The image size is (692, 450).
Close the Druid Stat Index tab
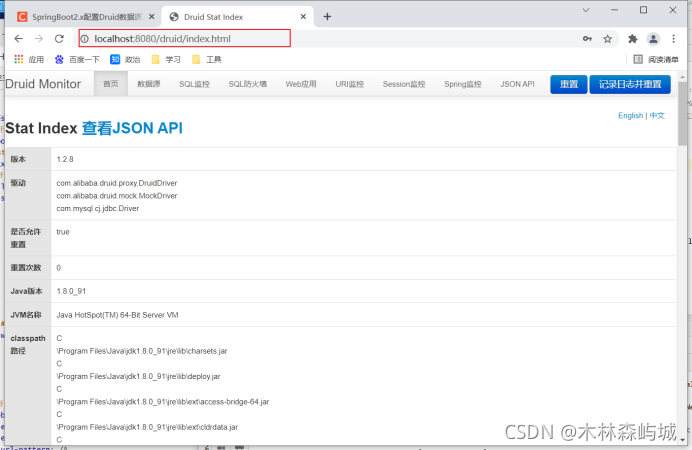[303, 17]
